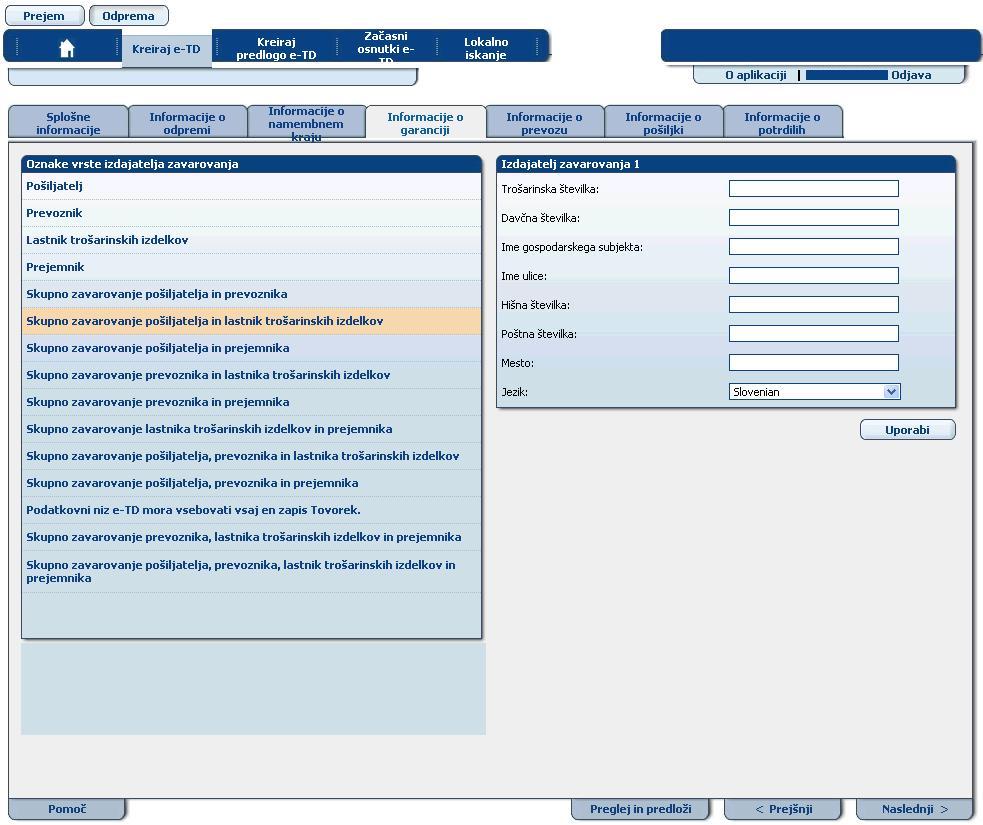The width and height of the screenshot is (983, 825).
Task: Open the Jezik language dropdown
Action: [x=814, y=392]
